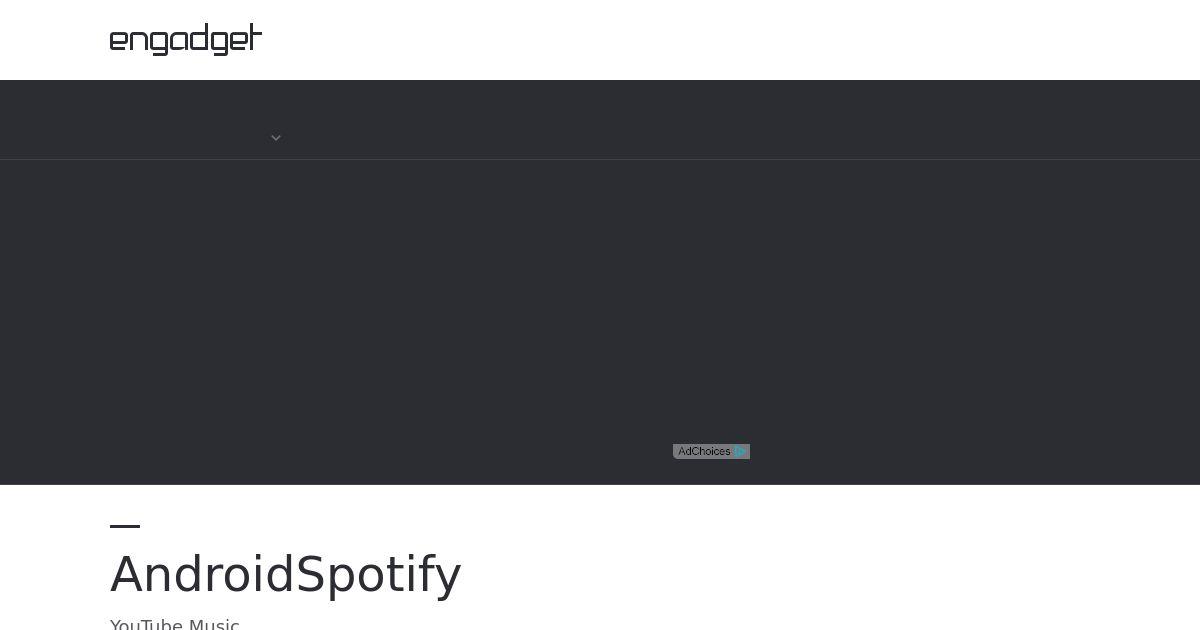This screenshot has height=630, width=1200.
Task: Open the AndroidSpotify article headline
Action: (x=286, y=574)
